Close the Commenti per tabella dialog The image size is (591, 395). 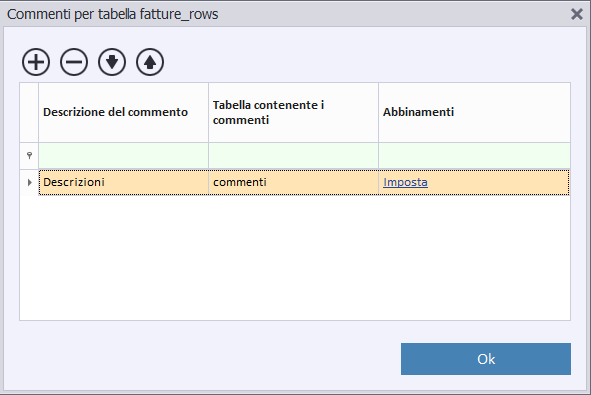577,14
